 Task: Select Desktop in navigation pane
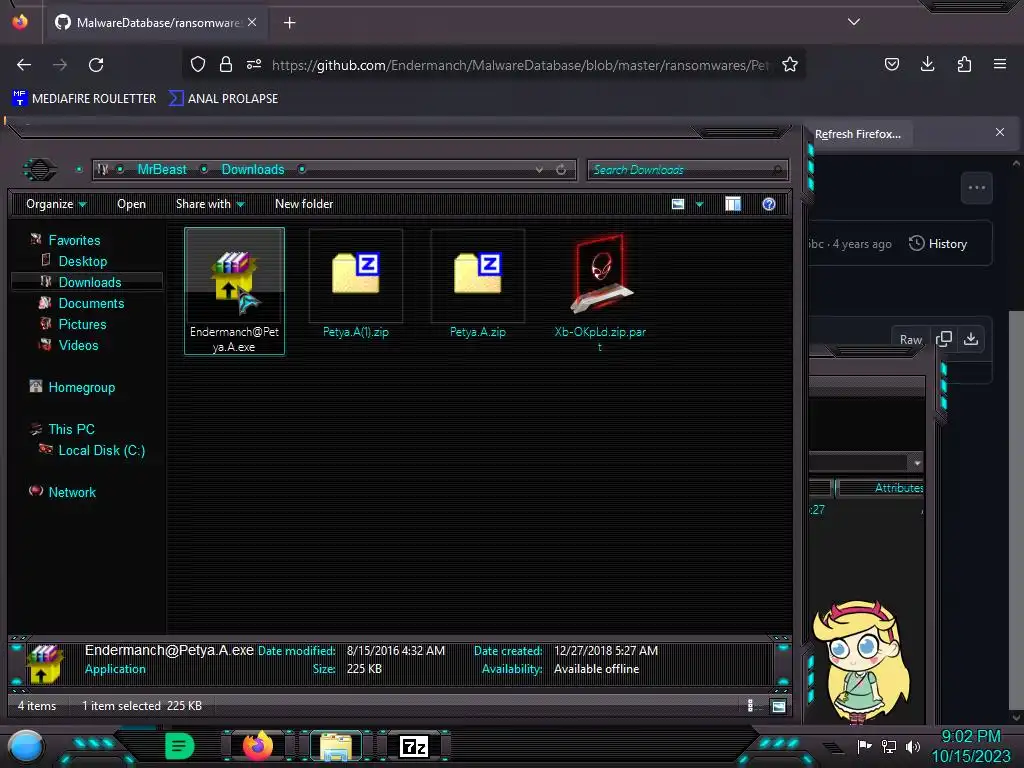(x=82, y=261)
